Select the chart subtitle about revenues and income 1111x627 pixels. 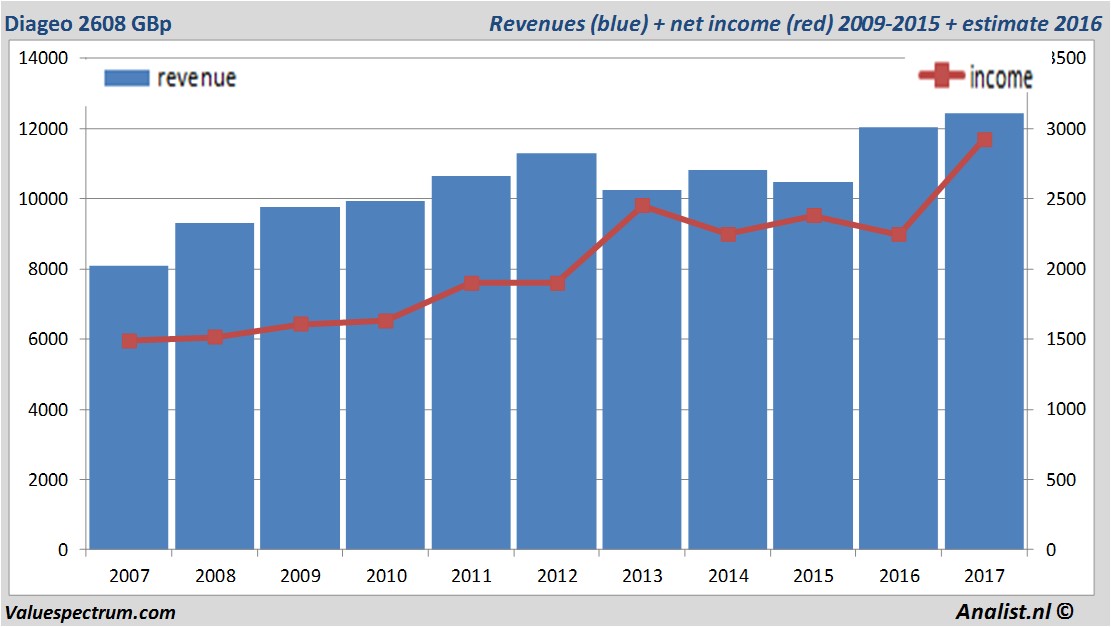tap(794, 23)
